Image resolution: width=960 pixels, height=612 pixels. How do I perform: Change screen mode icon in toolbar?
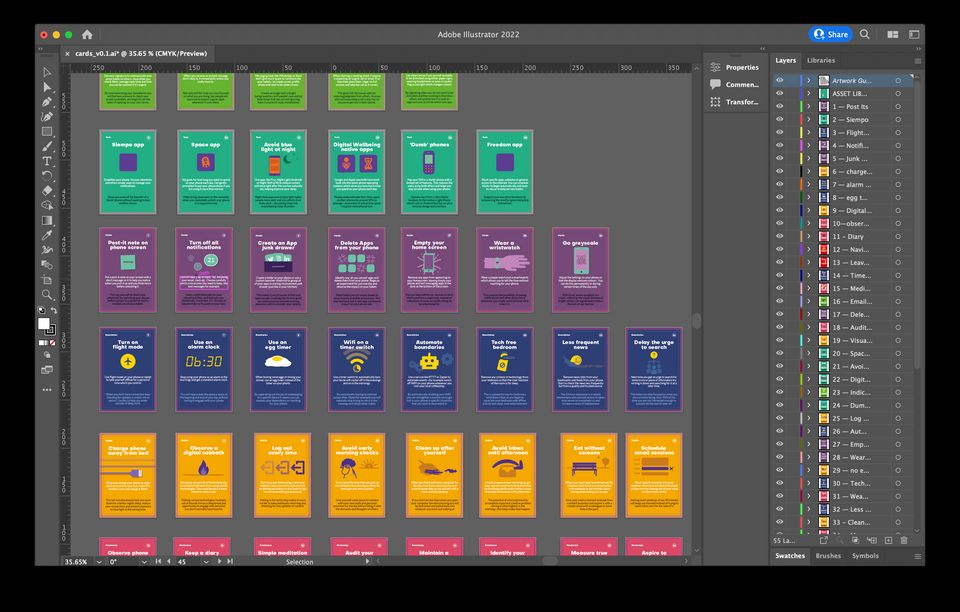(x=47, y=370)
